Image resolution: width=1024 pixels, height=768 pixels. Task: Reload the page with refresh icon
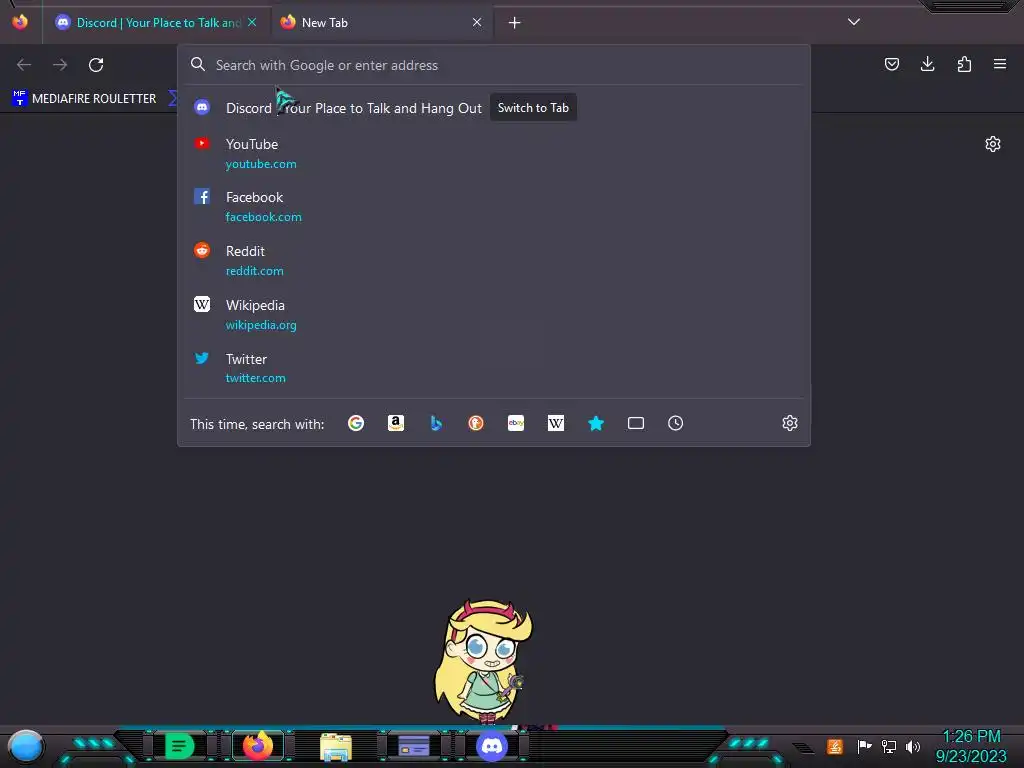point(96,65)
